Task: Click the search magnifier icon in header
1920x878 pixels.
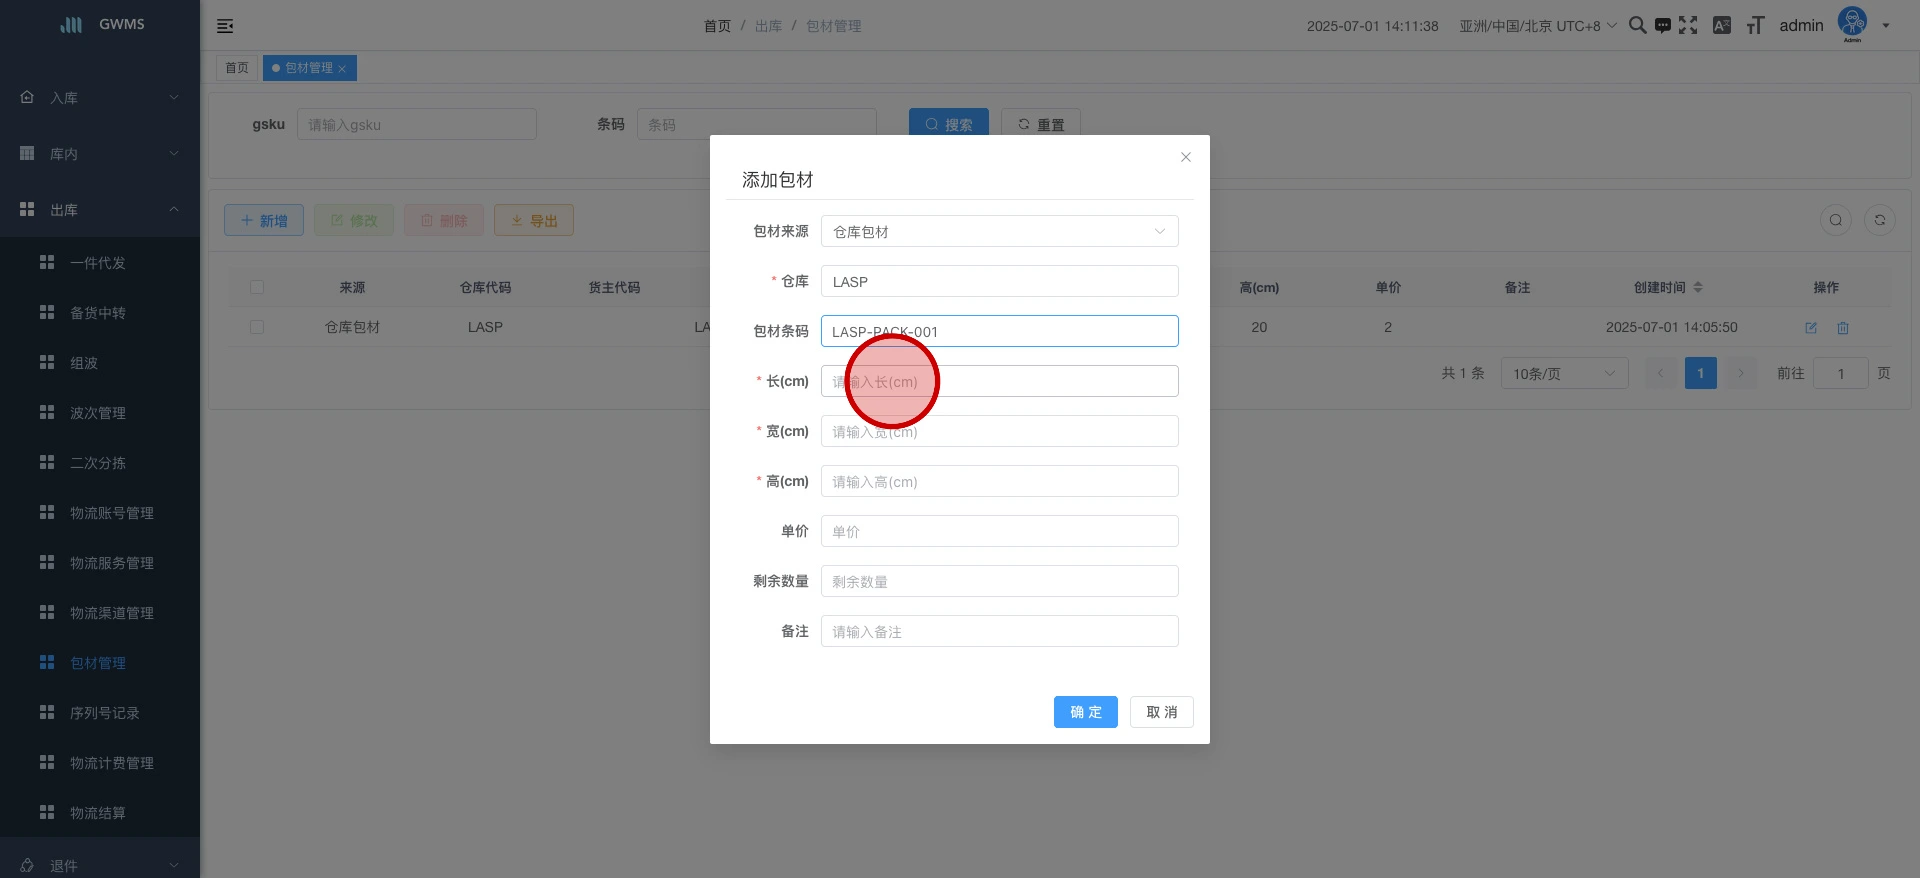Action: [x=1637, y=25]
